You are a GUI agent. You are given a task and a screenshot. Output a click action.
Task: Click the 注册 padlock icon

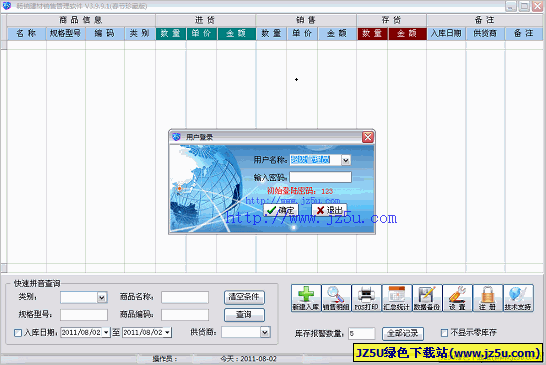[488, 298]
